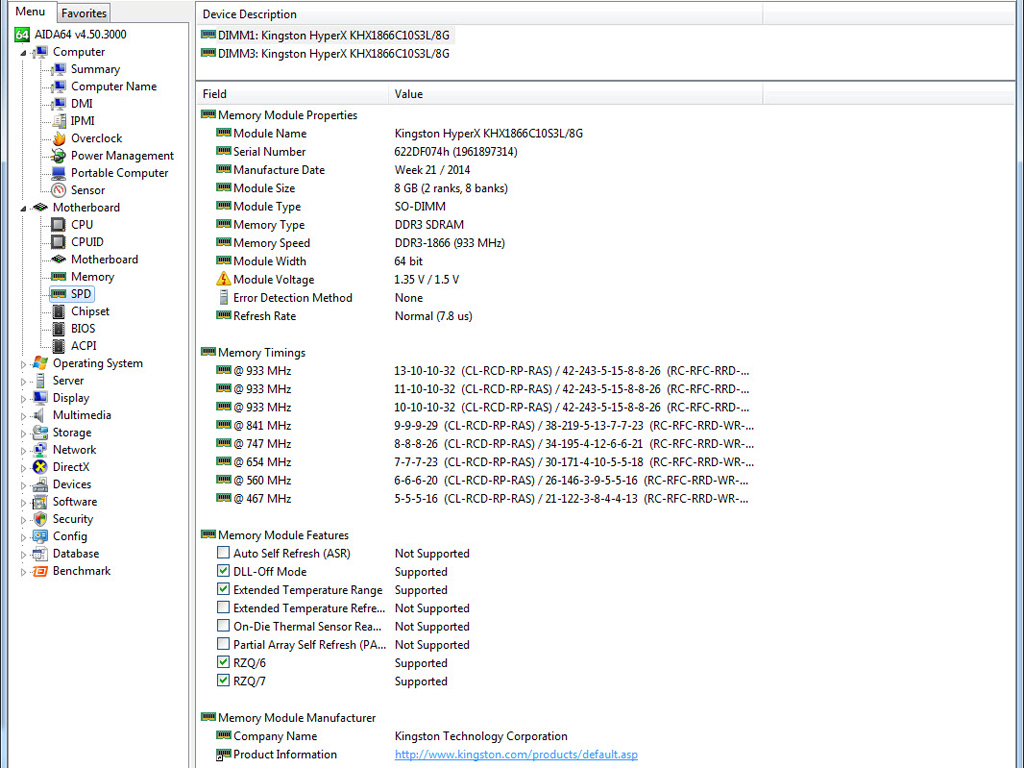Click the Storage drive icon
The height and width of the screenshot is (768, 1024).
[40, 432]
